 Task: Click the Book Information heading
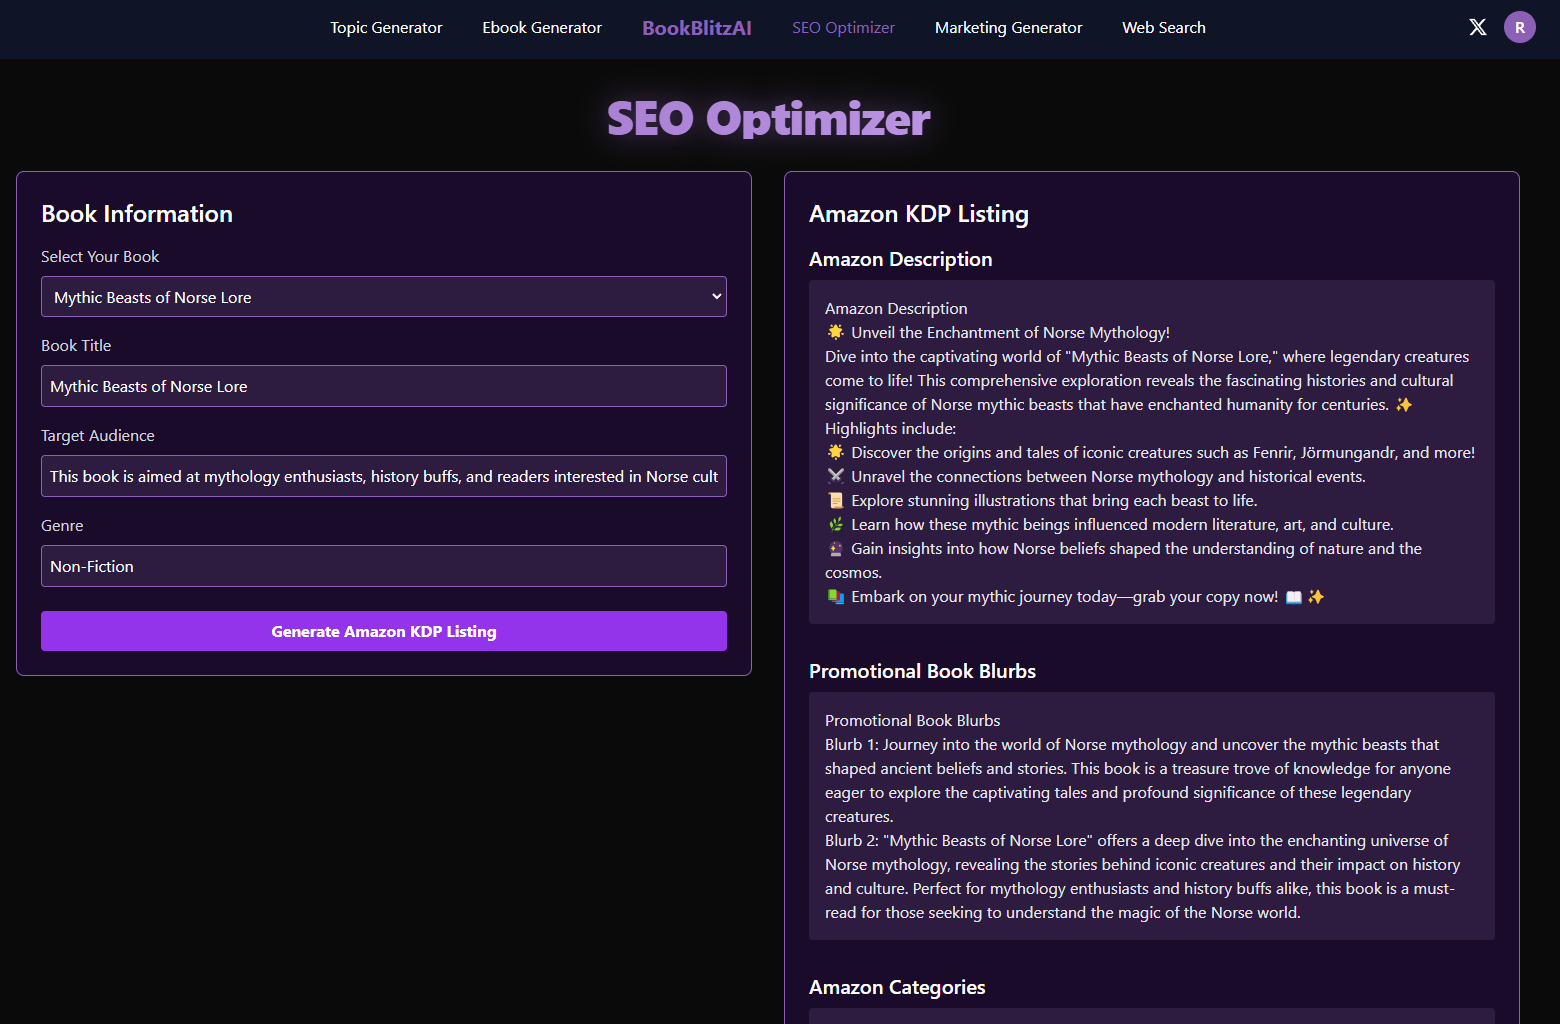click(137, 214)
